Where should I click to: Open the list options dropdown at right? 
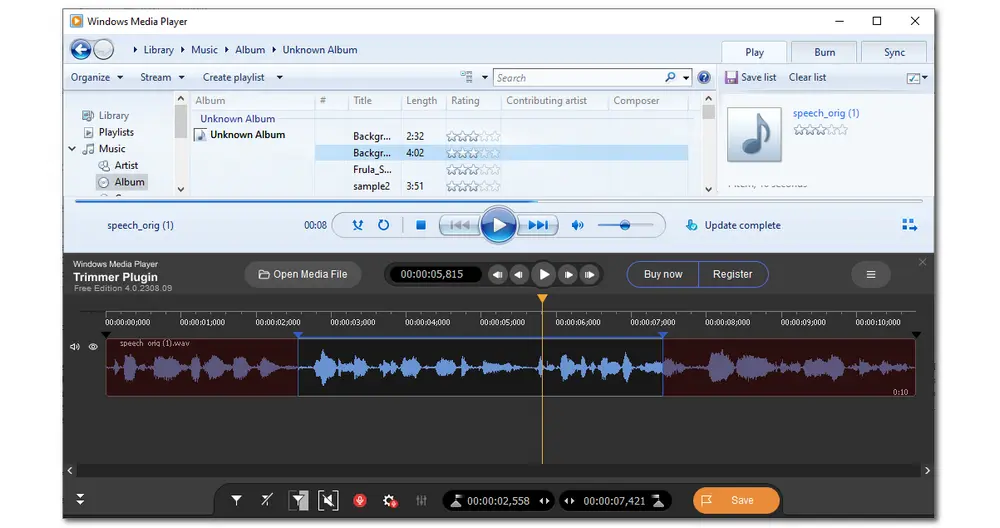(x=916, y=78)
